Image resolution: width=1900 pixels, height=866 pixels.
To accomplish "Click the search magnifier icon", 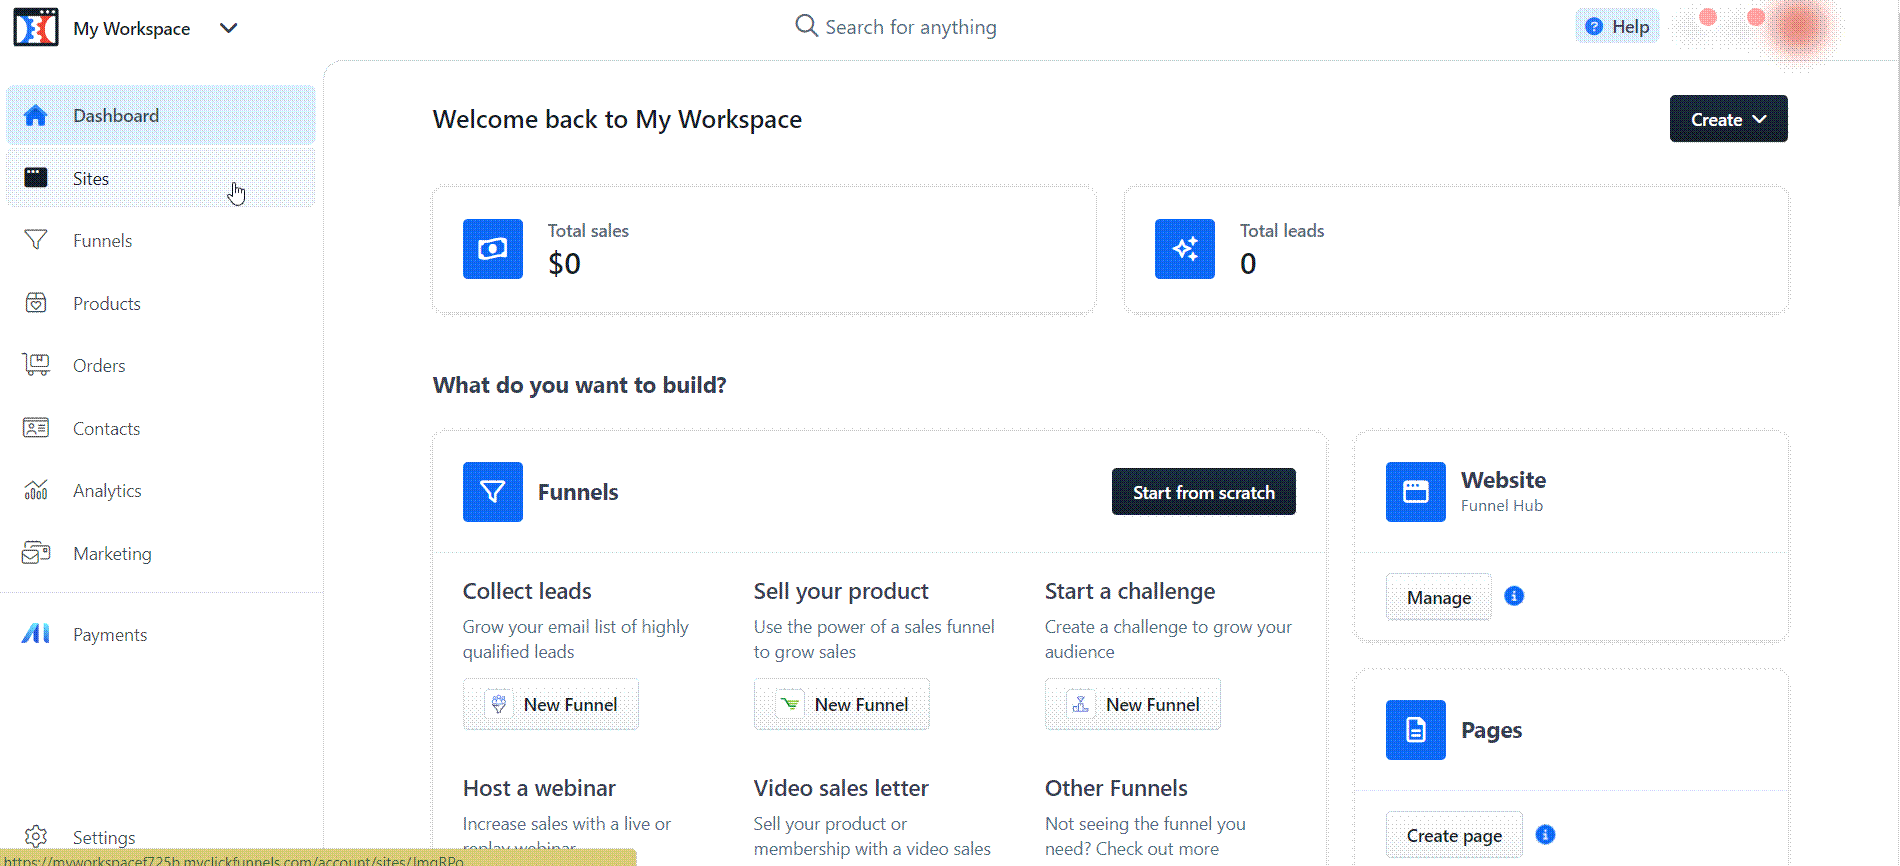I will click(806, 26).
